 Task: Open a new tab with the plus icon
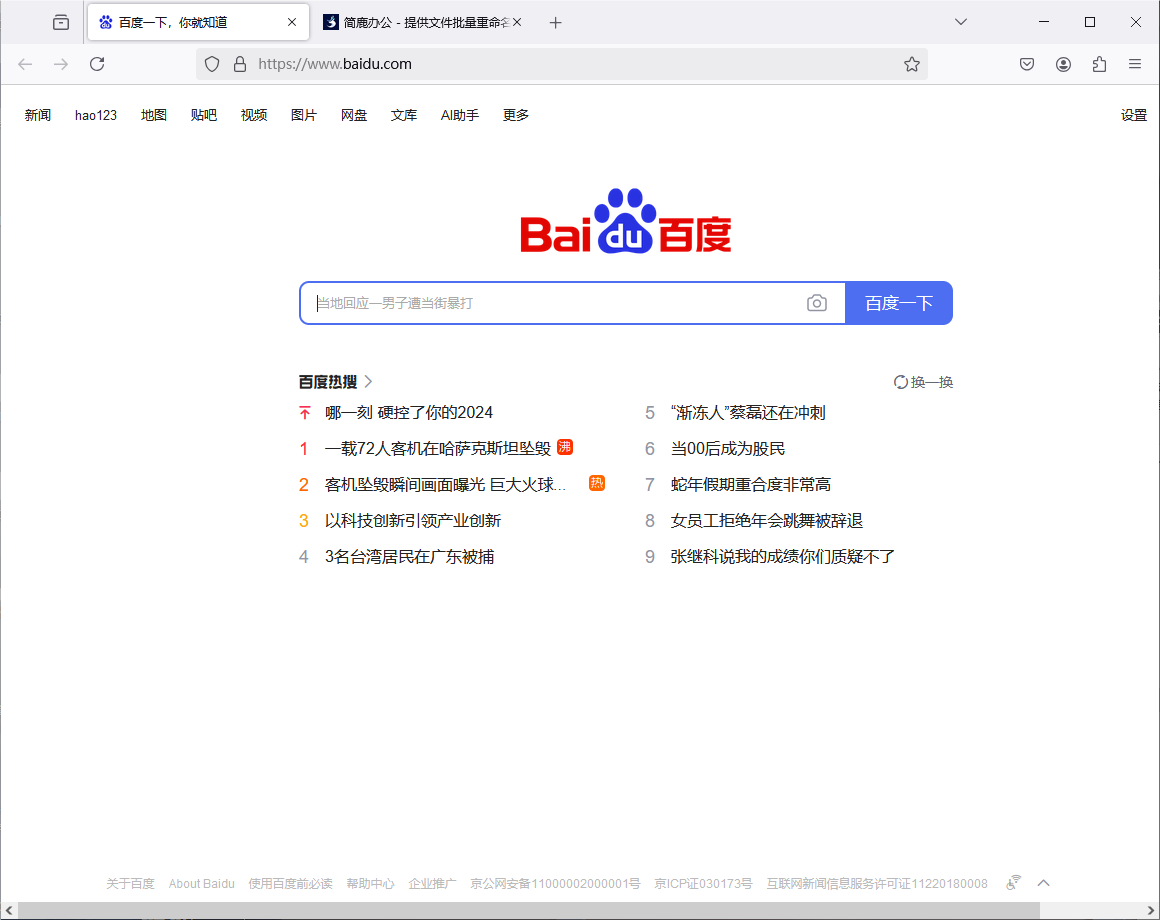[556, 21]
